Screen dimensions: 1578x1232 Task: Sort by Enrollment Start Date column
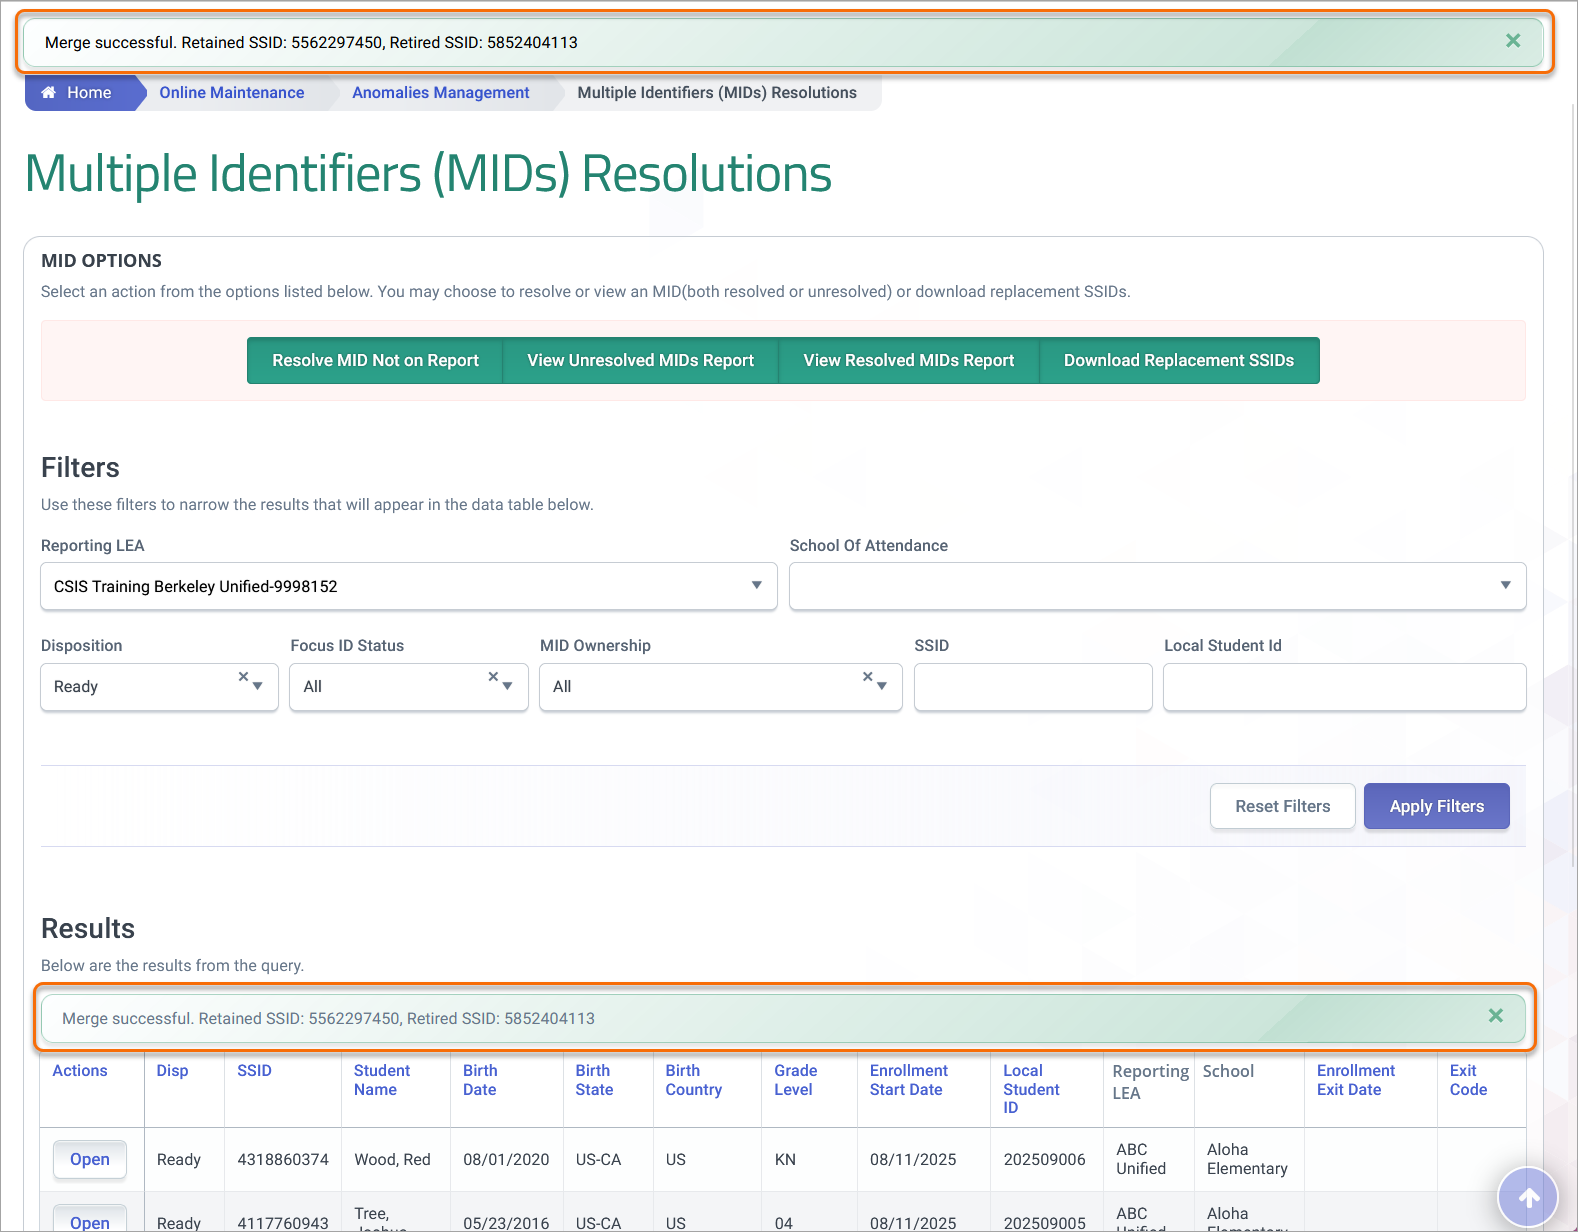point(909,1080)
